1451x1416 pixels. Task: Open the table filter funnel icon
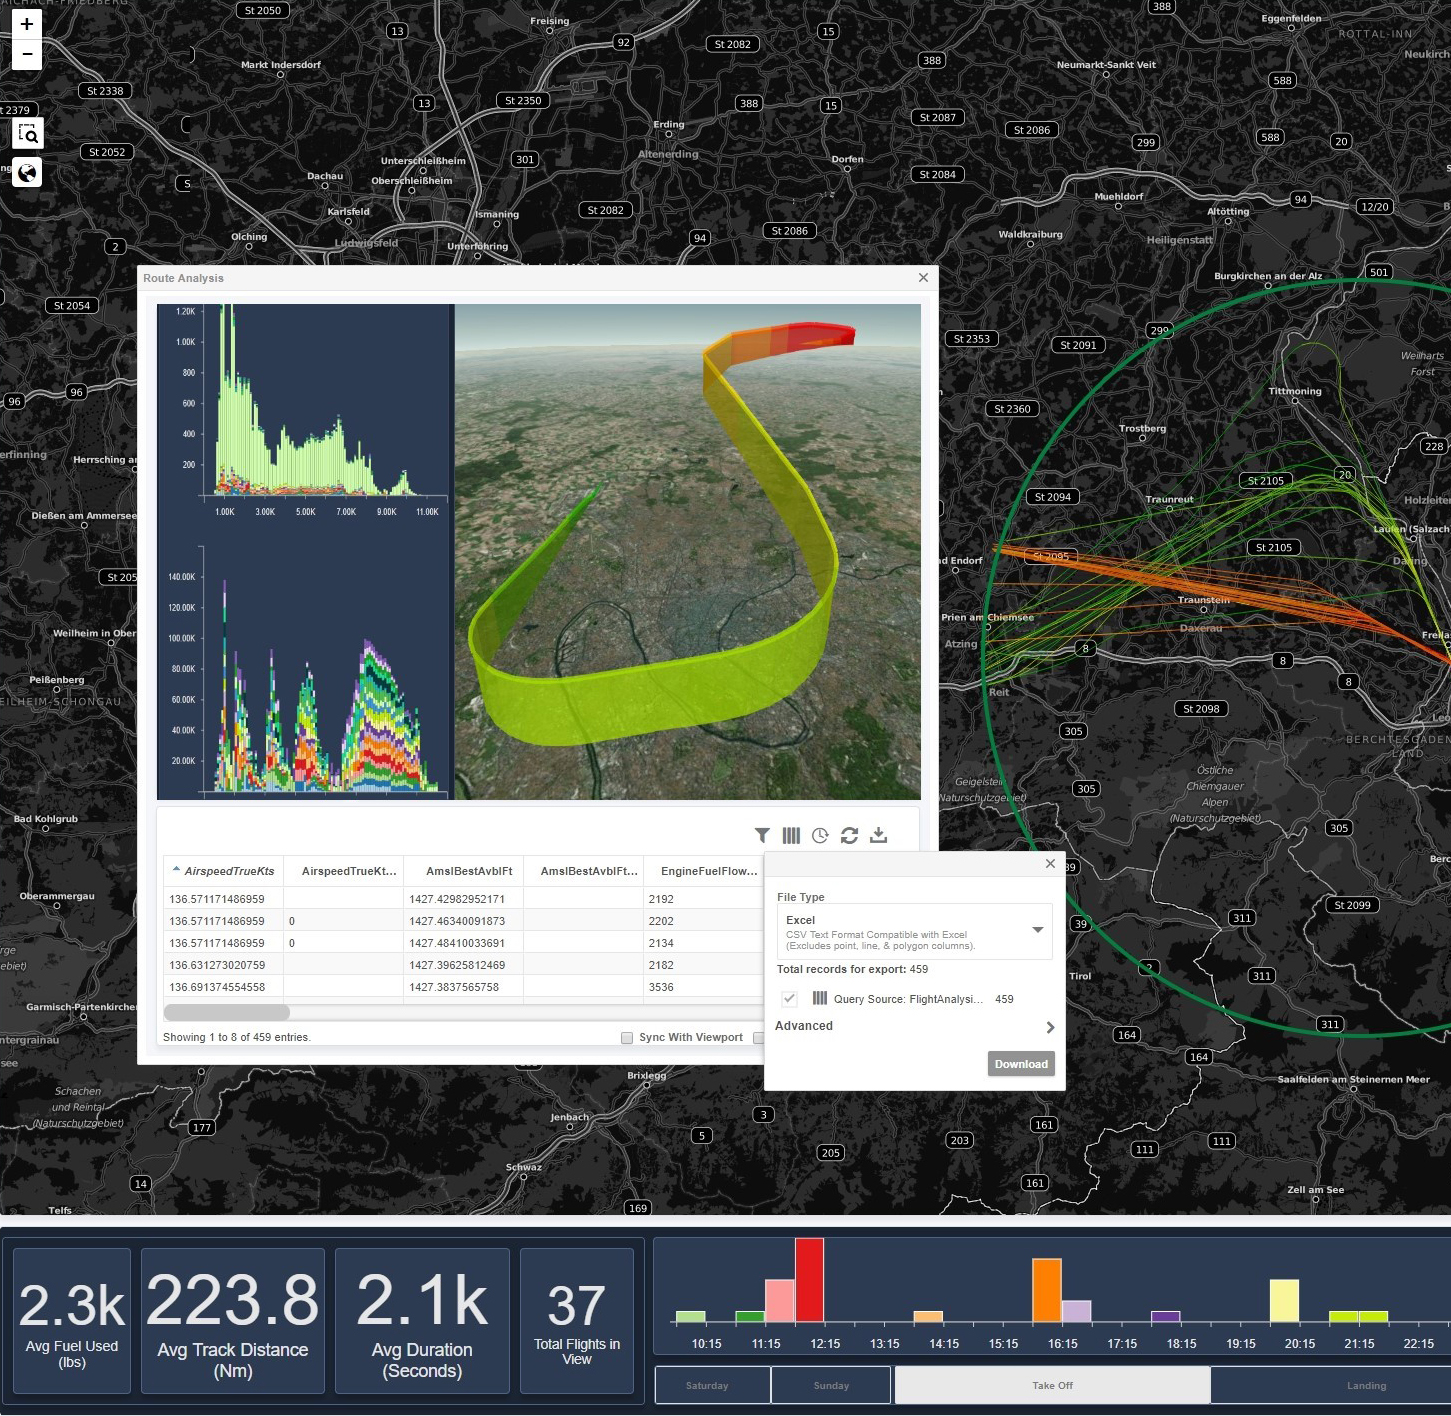tap(762, 835)
